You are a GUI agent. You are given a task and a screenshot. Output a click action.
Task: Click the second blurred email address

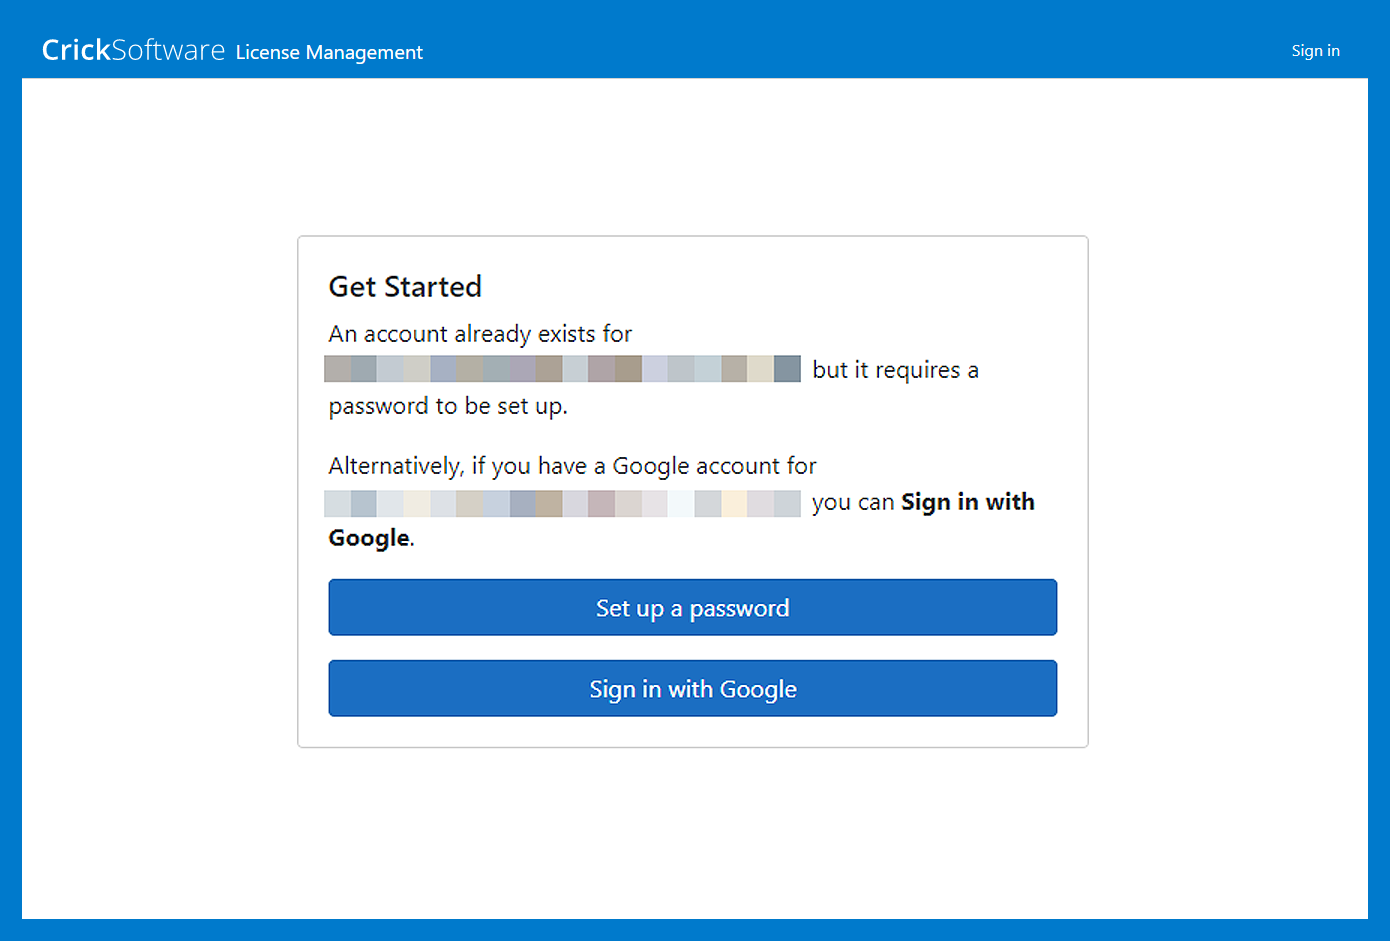click(562, 503)
